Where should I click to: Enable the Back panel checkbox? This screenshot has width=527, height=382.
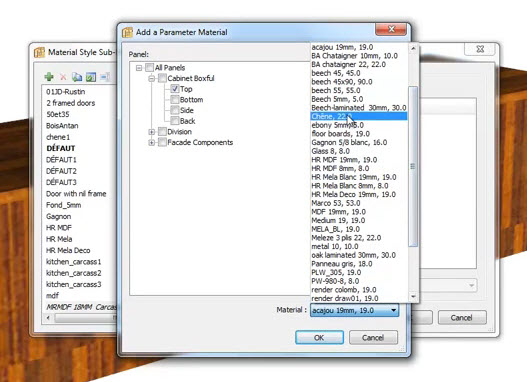click(174, 121)
